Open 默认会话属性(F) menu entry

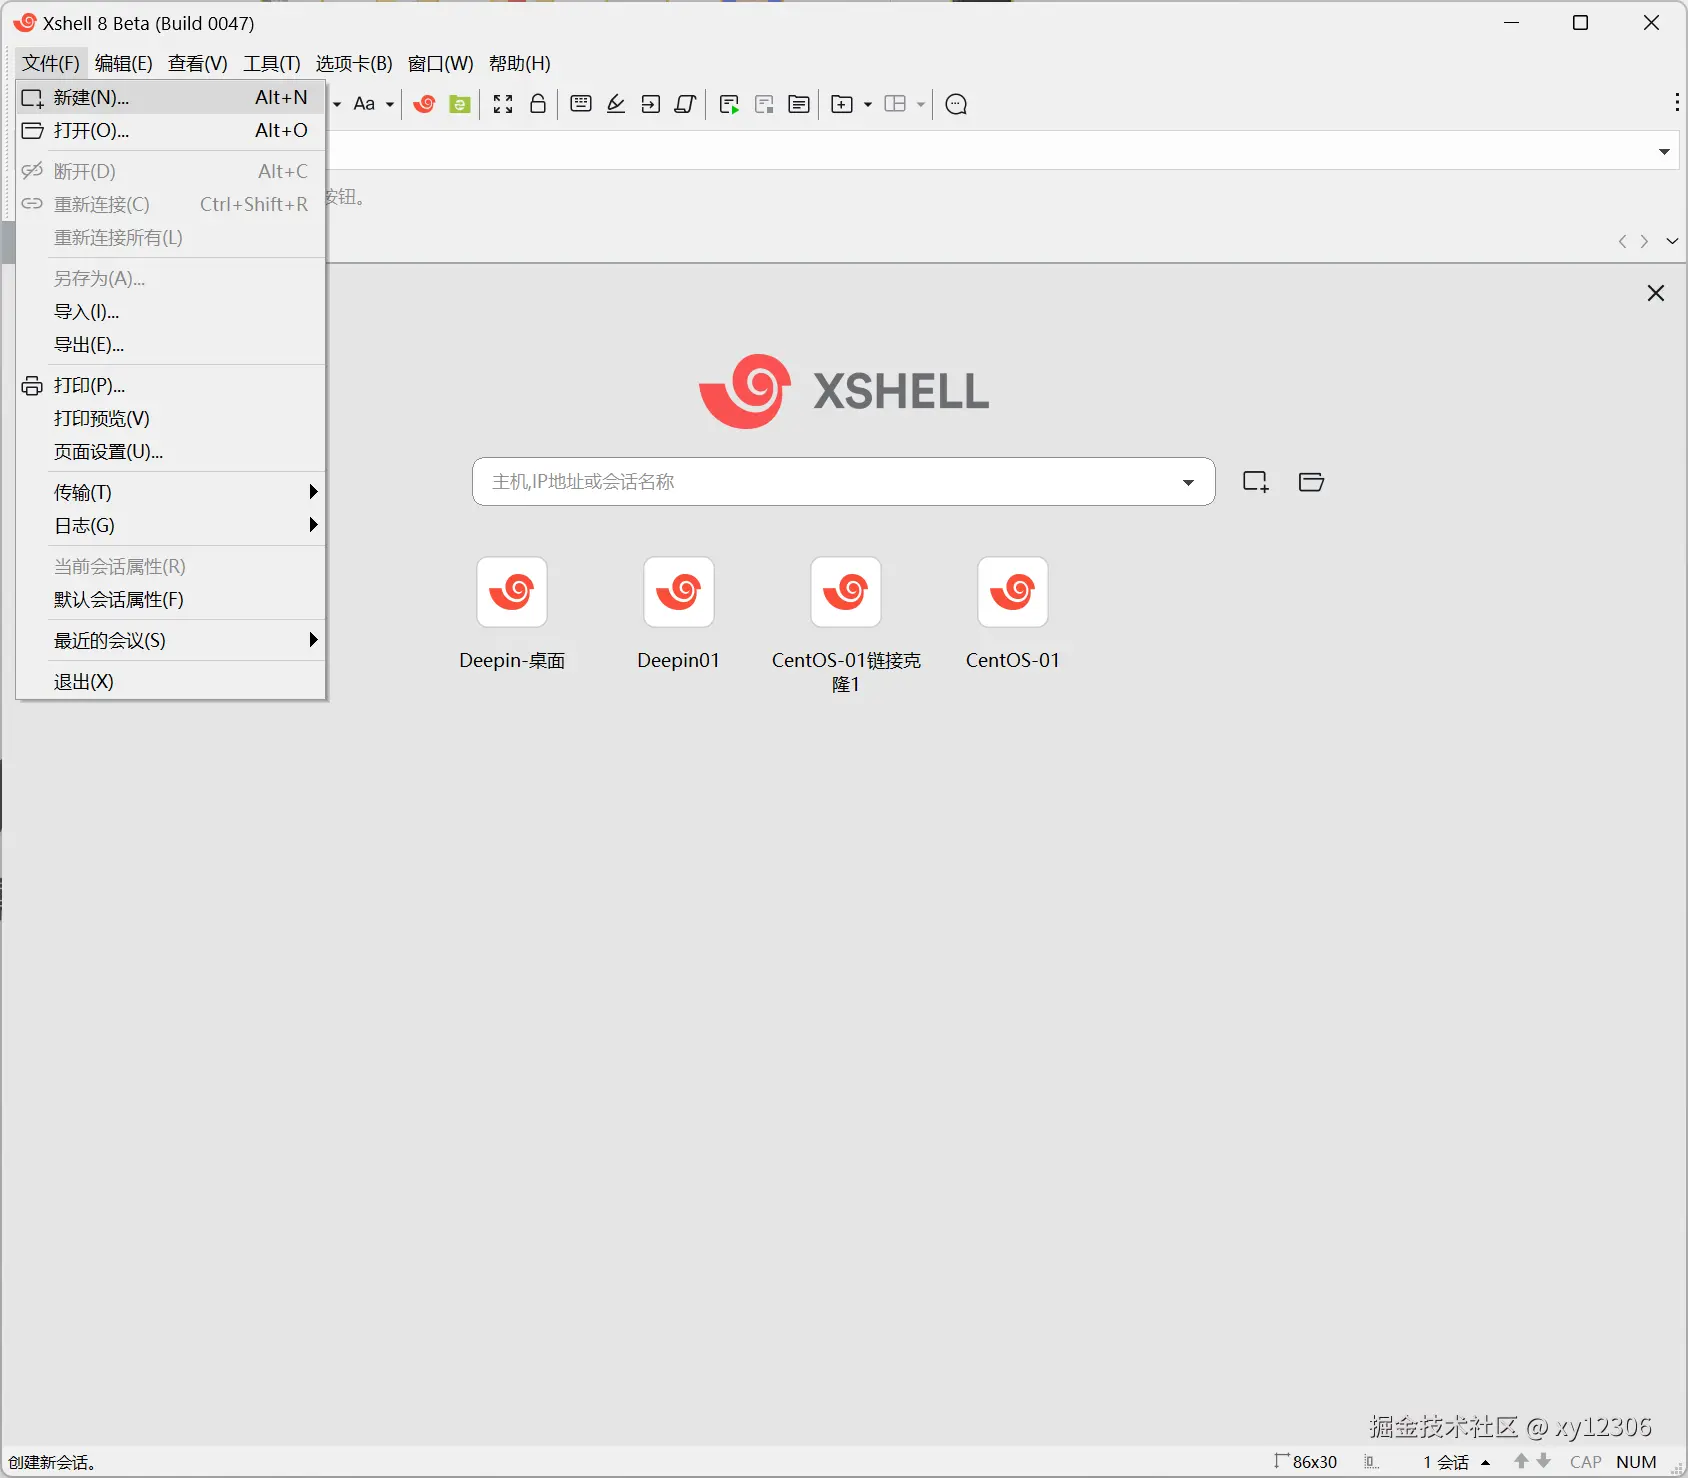coord(172,599)
